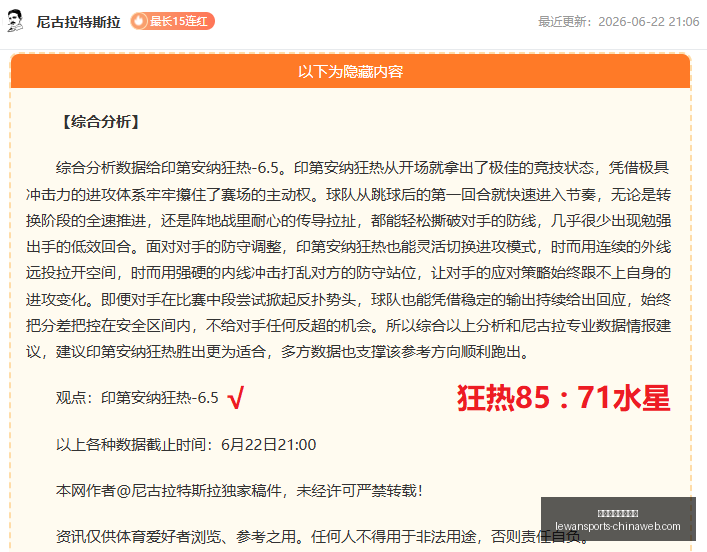
Task: Select the copyright line 未经许可严禁转载
Action: pos(239,491)
